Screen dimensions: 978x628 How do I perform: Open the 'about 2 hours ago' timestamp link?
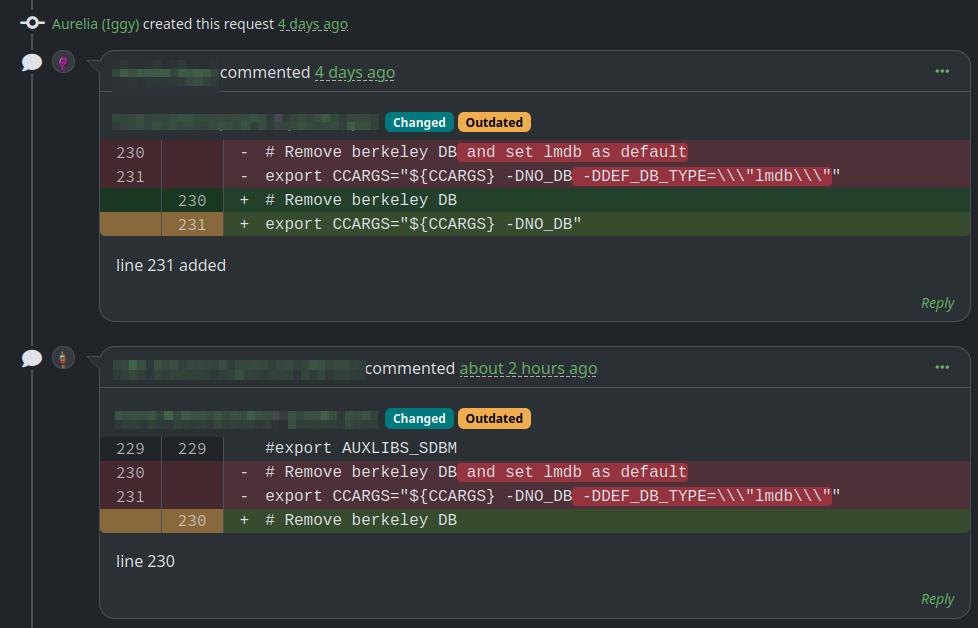click(x=528, y=368)
